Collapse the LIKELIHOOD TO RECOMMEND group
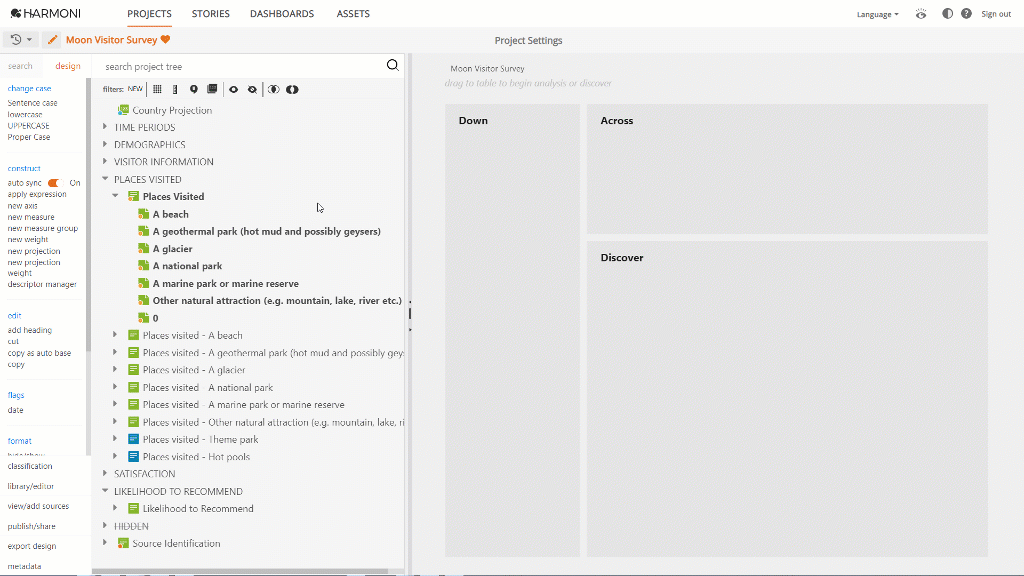 pos(105,490)
